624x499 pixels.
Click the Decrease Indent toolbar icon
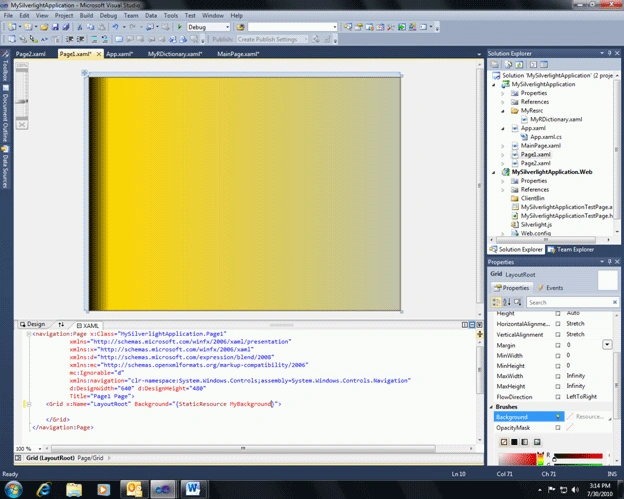click(x=70, y=39)
